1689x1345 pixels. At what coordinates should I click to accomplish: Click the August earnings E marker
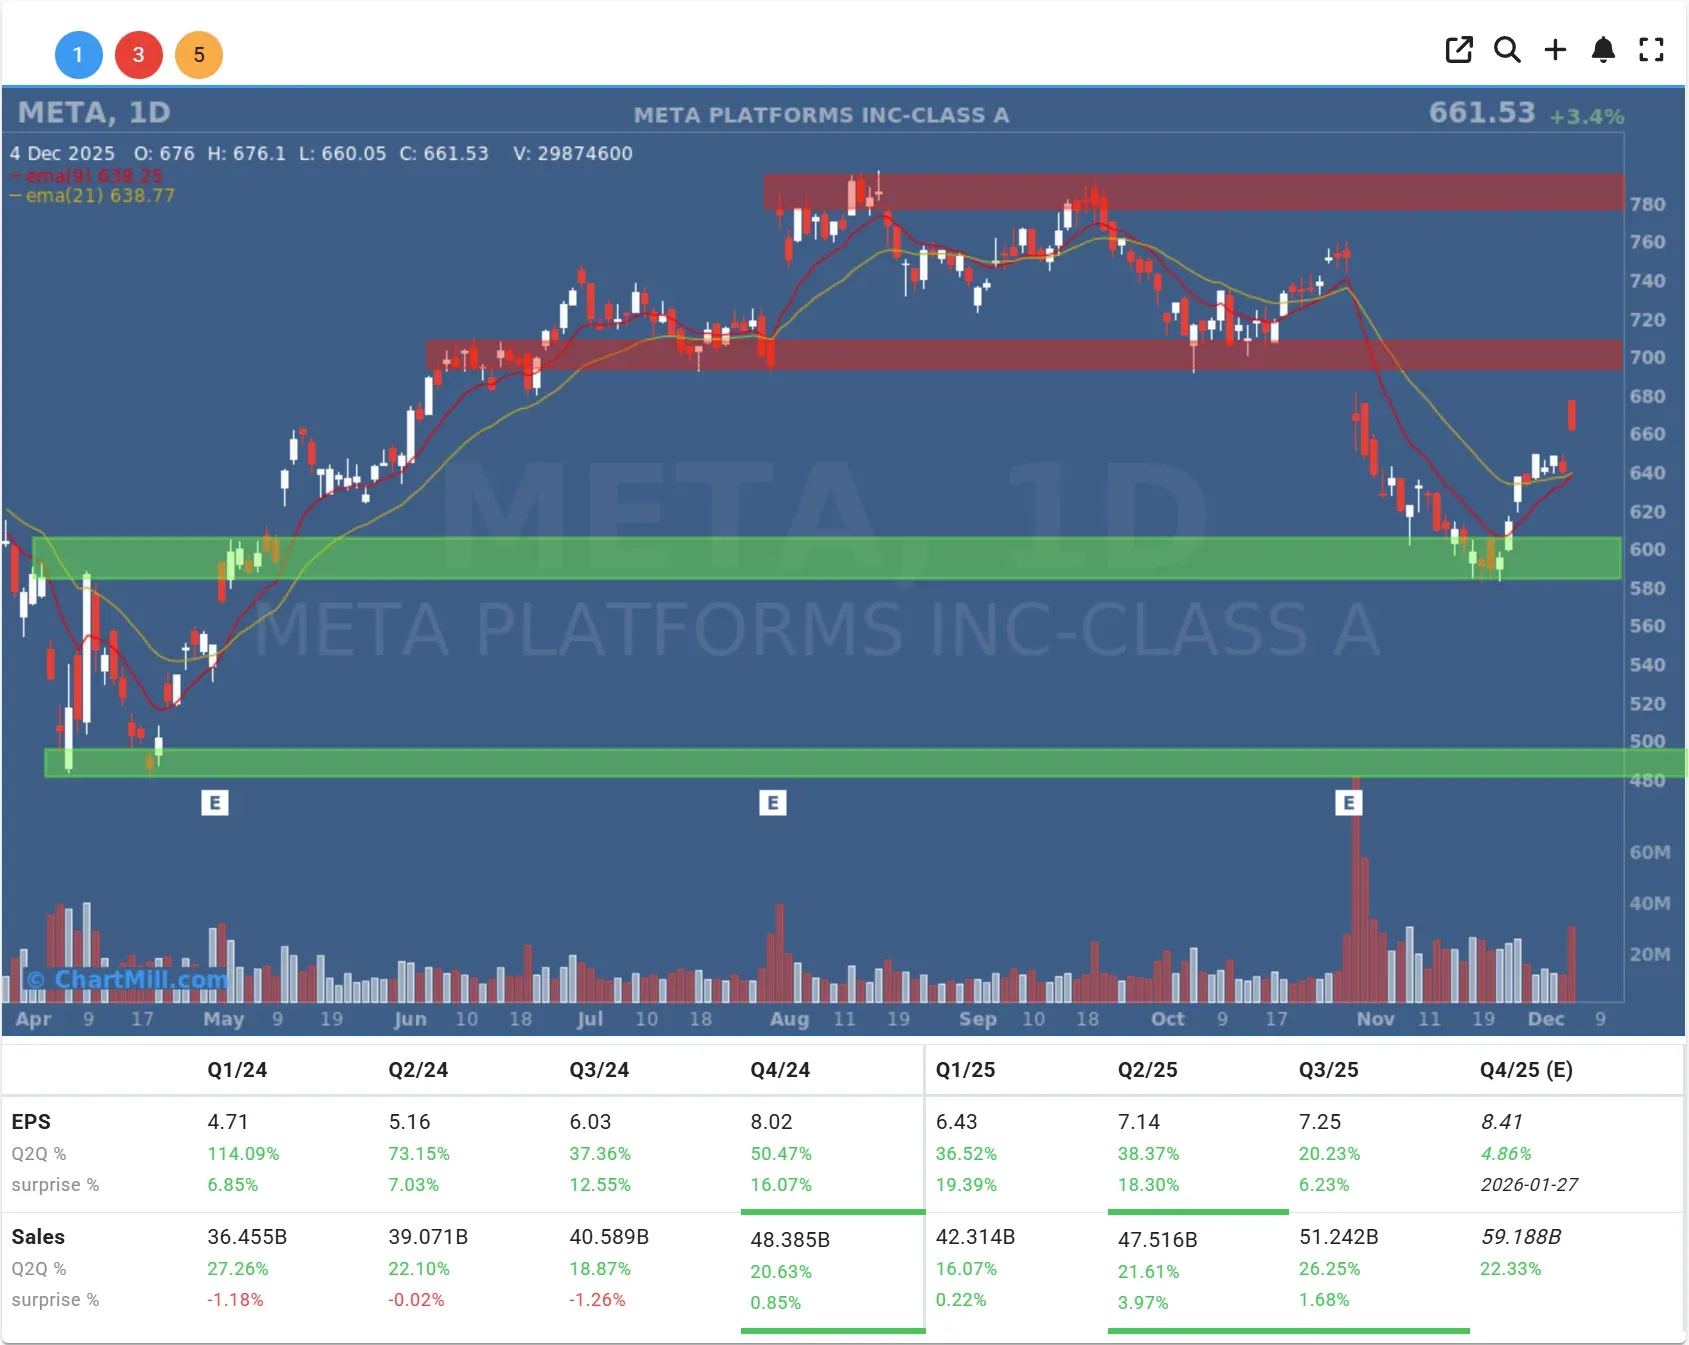pos(773,802)
